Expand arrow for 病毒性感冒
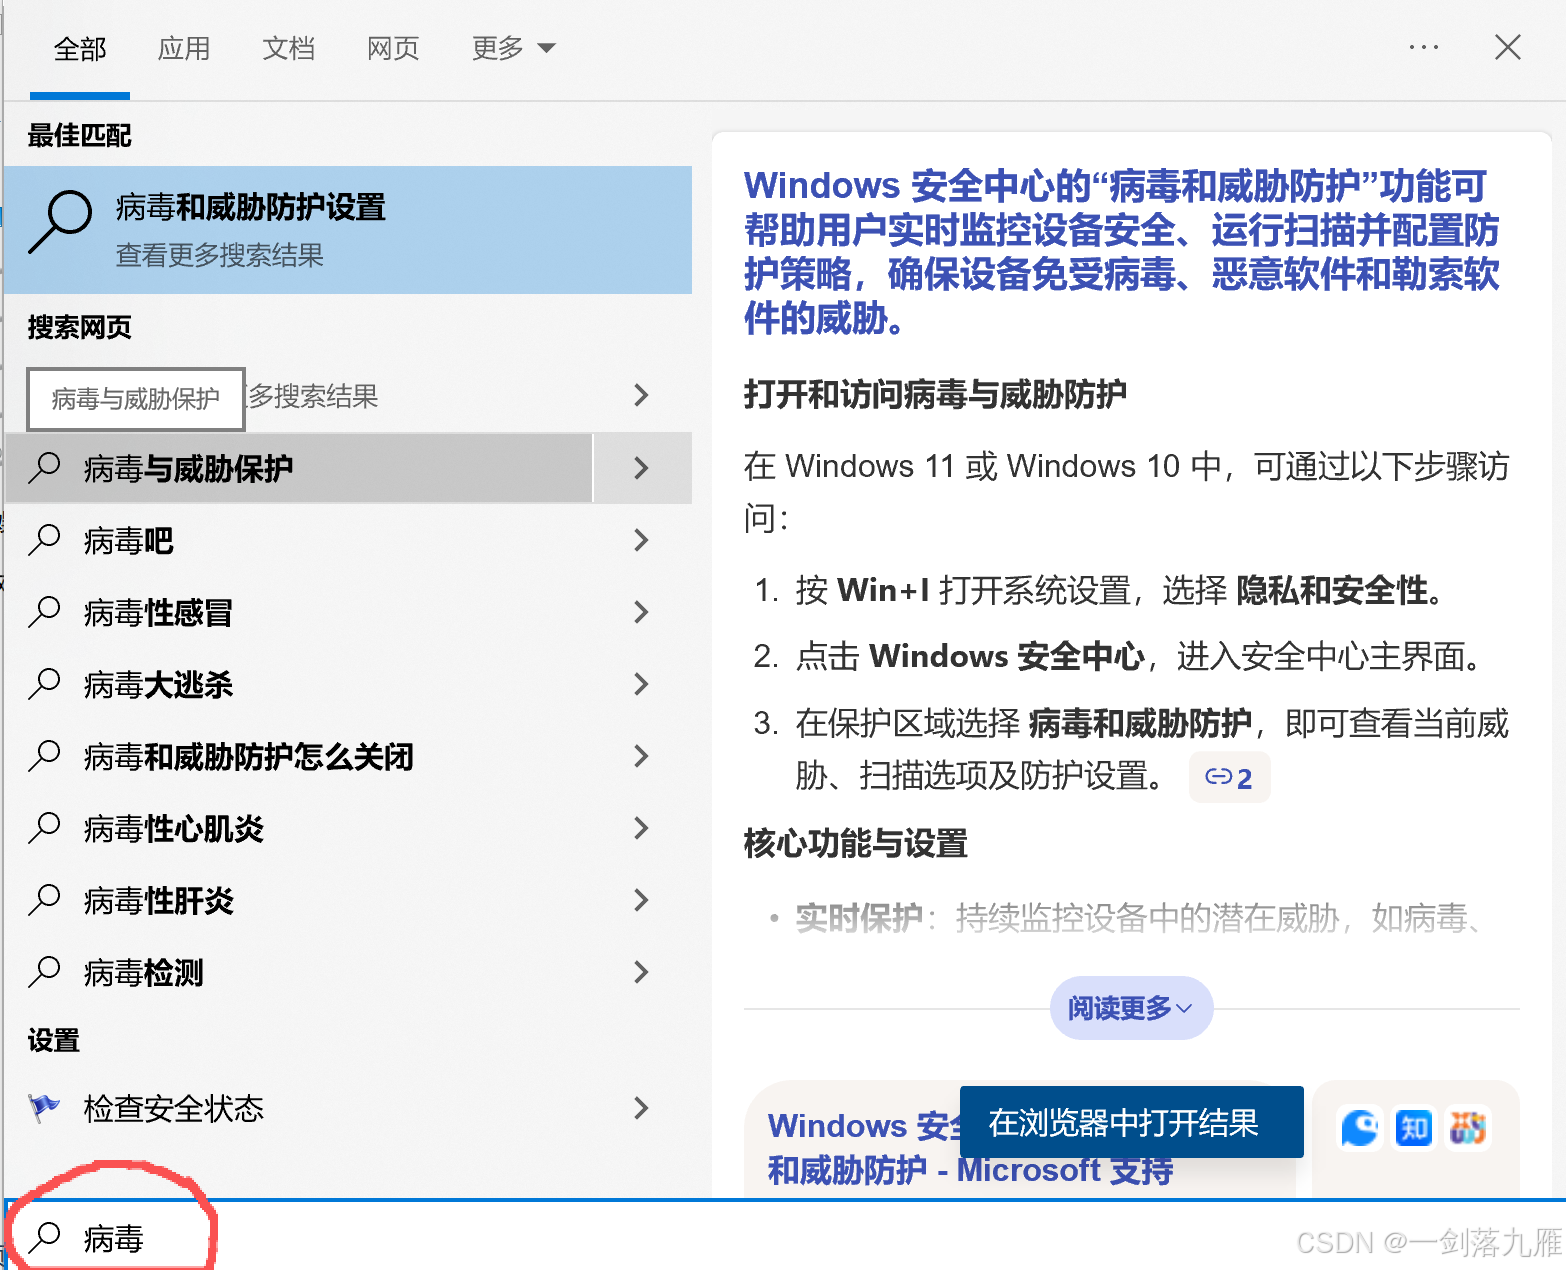 pos(642,612)
